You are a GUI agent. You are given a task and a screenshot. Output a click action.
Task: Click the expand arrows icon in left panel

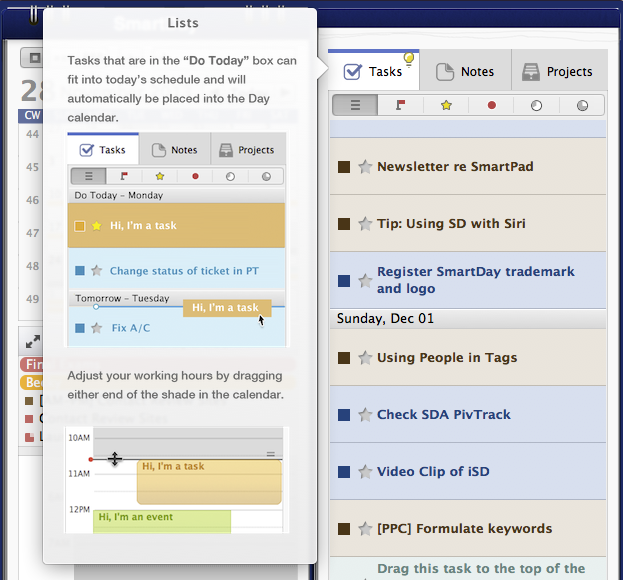click(33, 341)
